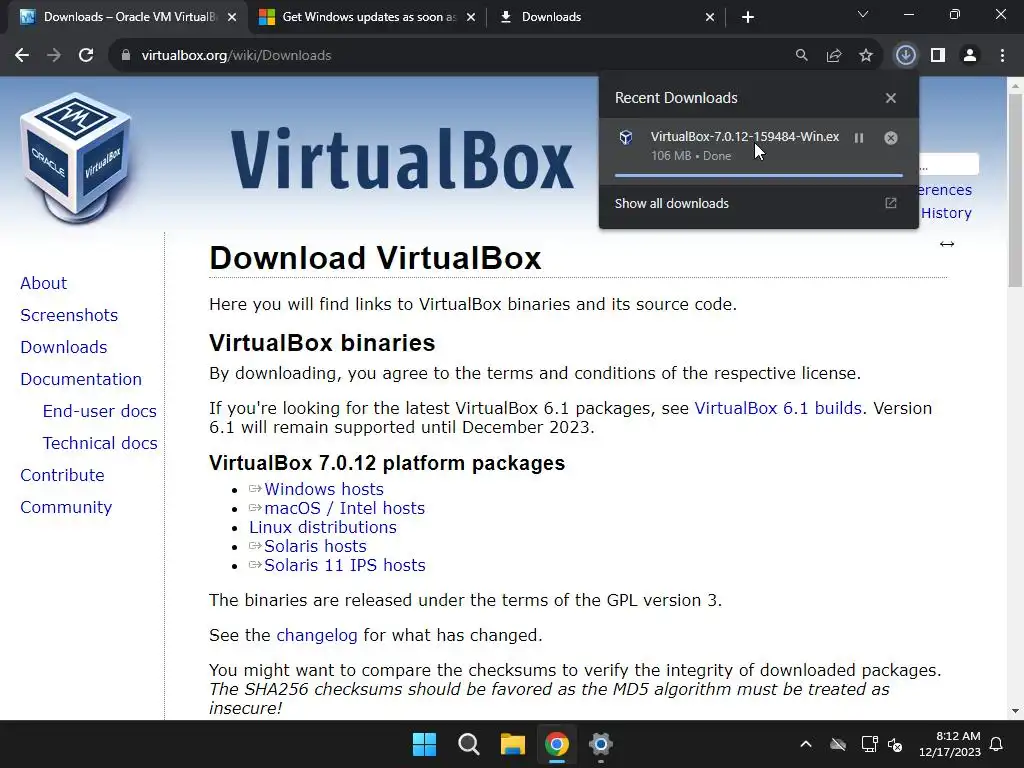Image resolution: width=1024 pixels, height=768 pixels.
Task: Toggle the browser side panel icon
Action: pos(938,56)
